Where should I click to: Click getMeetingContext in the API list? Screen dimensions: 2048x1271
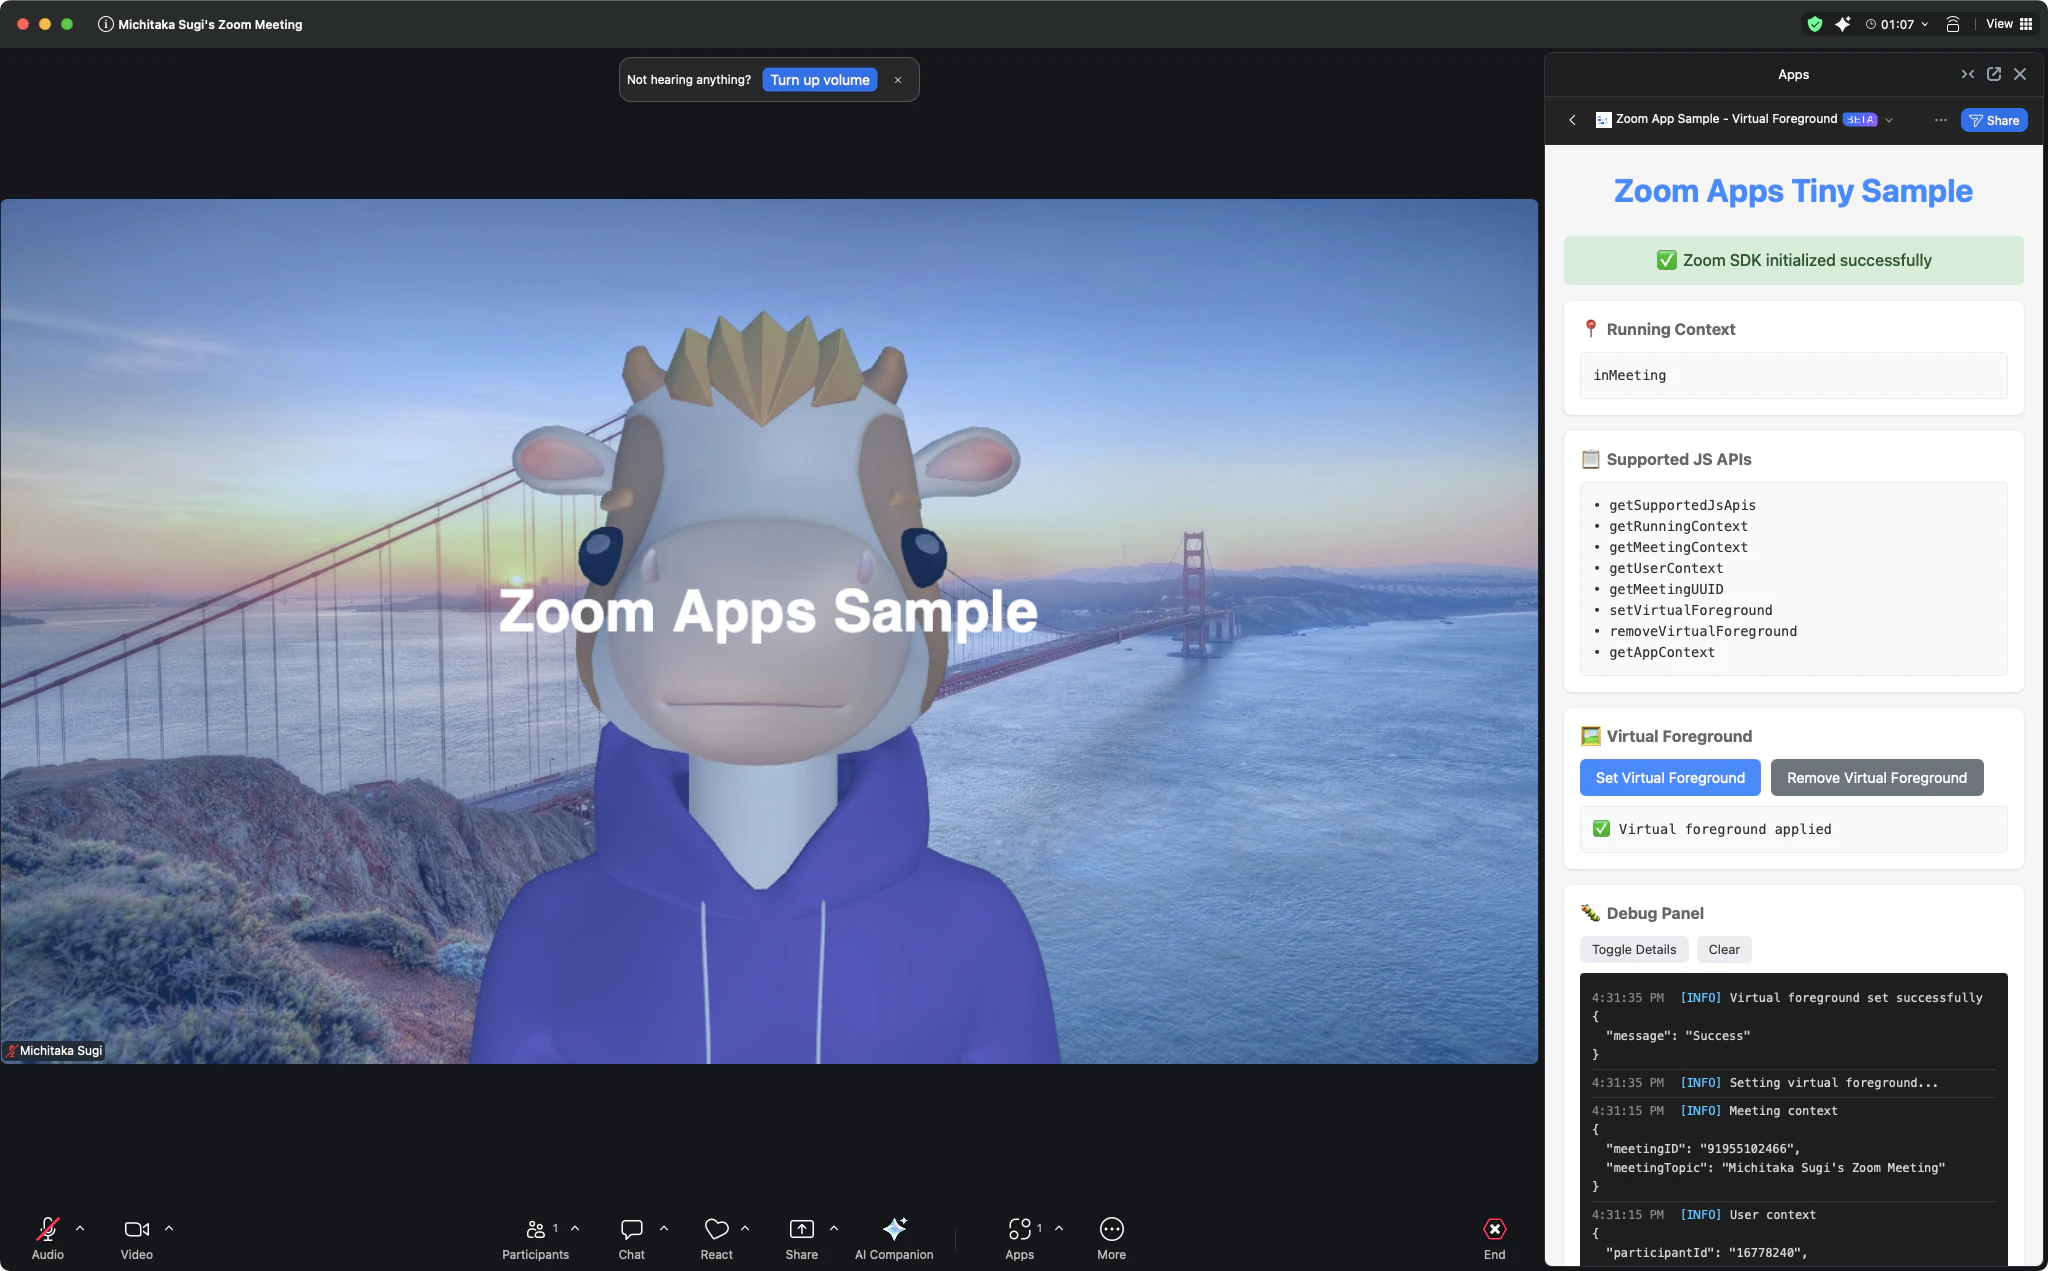[x=1678, y=547]
